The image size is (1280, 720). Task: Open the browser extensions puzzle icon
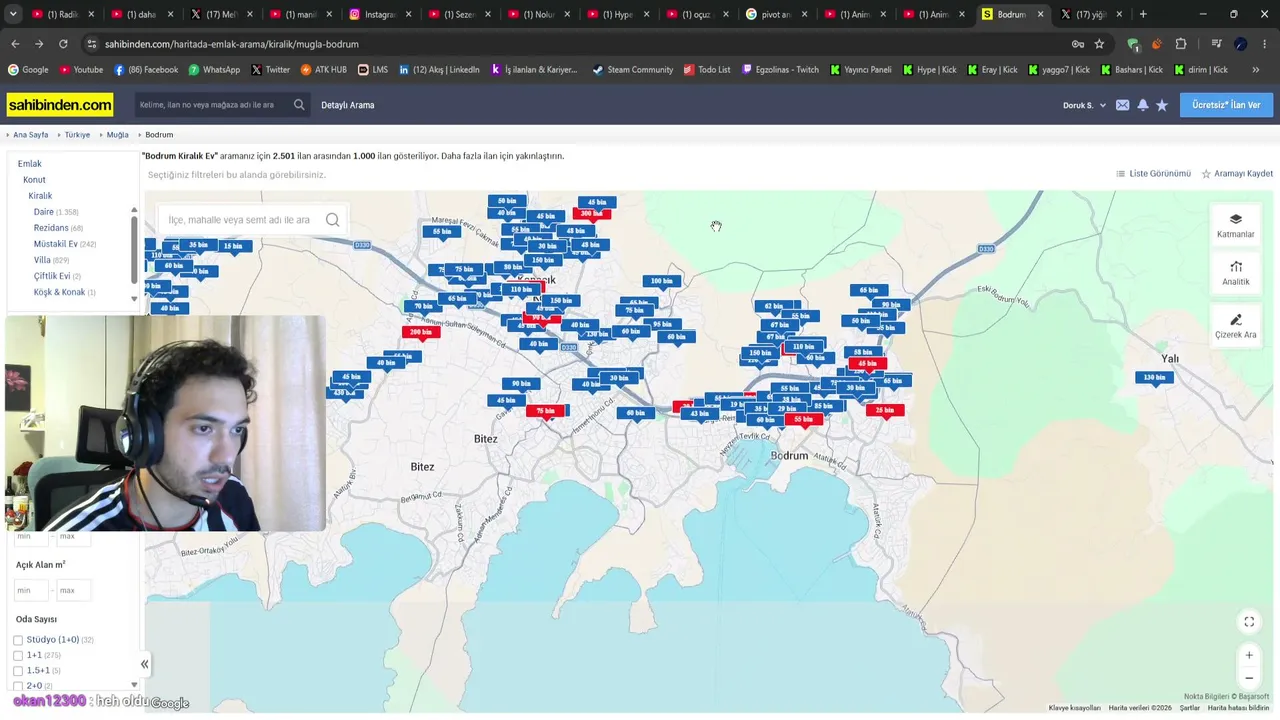coord(1181,44)
